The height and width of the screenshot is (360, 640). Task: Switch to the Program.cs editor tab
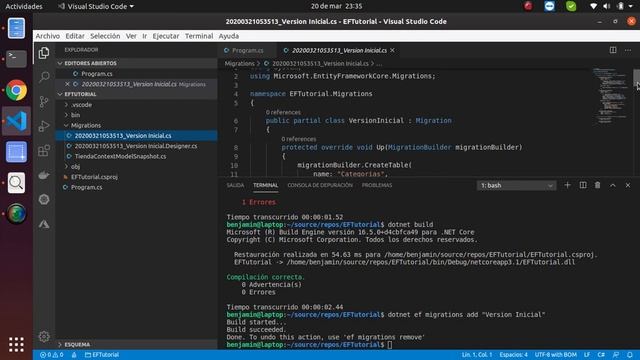click(247, 50)
